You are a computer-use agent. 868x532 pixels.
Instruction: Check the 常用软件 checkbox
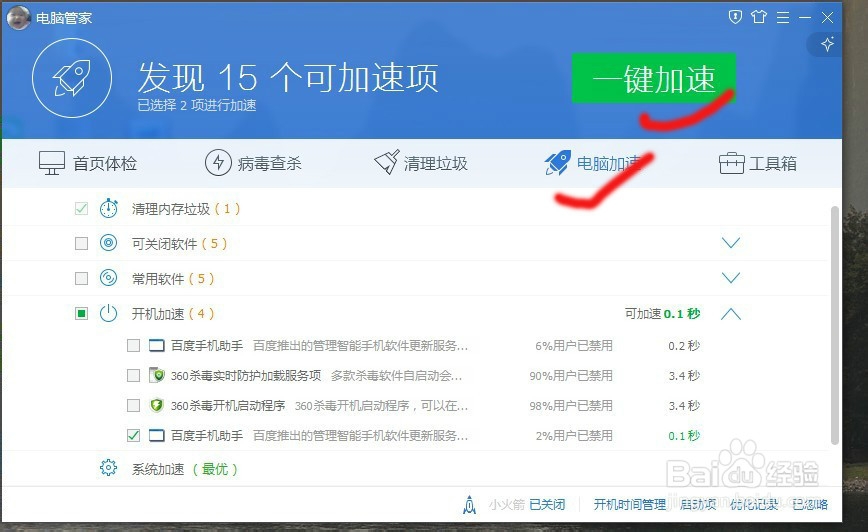point(81,278)
